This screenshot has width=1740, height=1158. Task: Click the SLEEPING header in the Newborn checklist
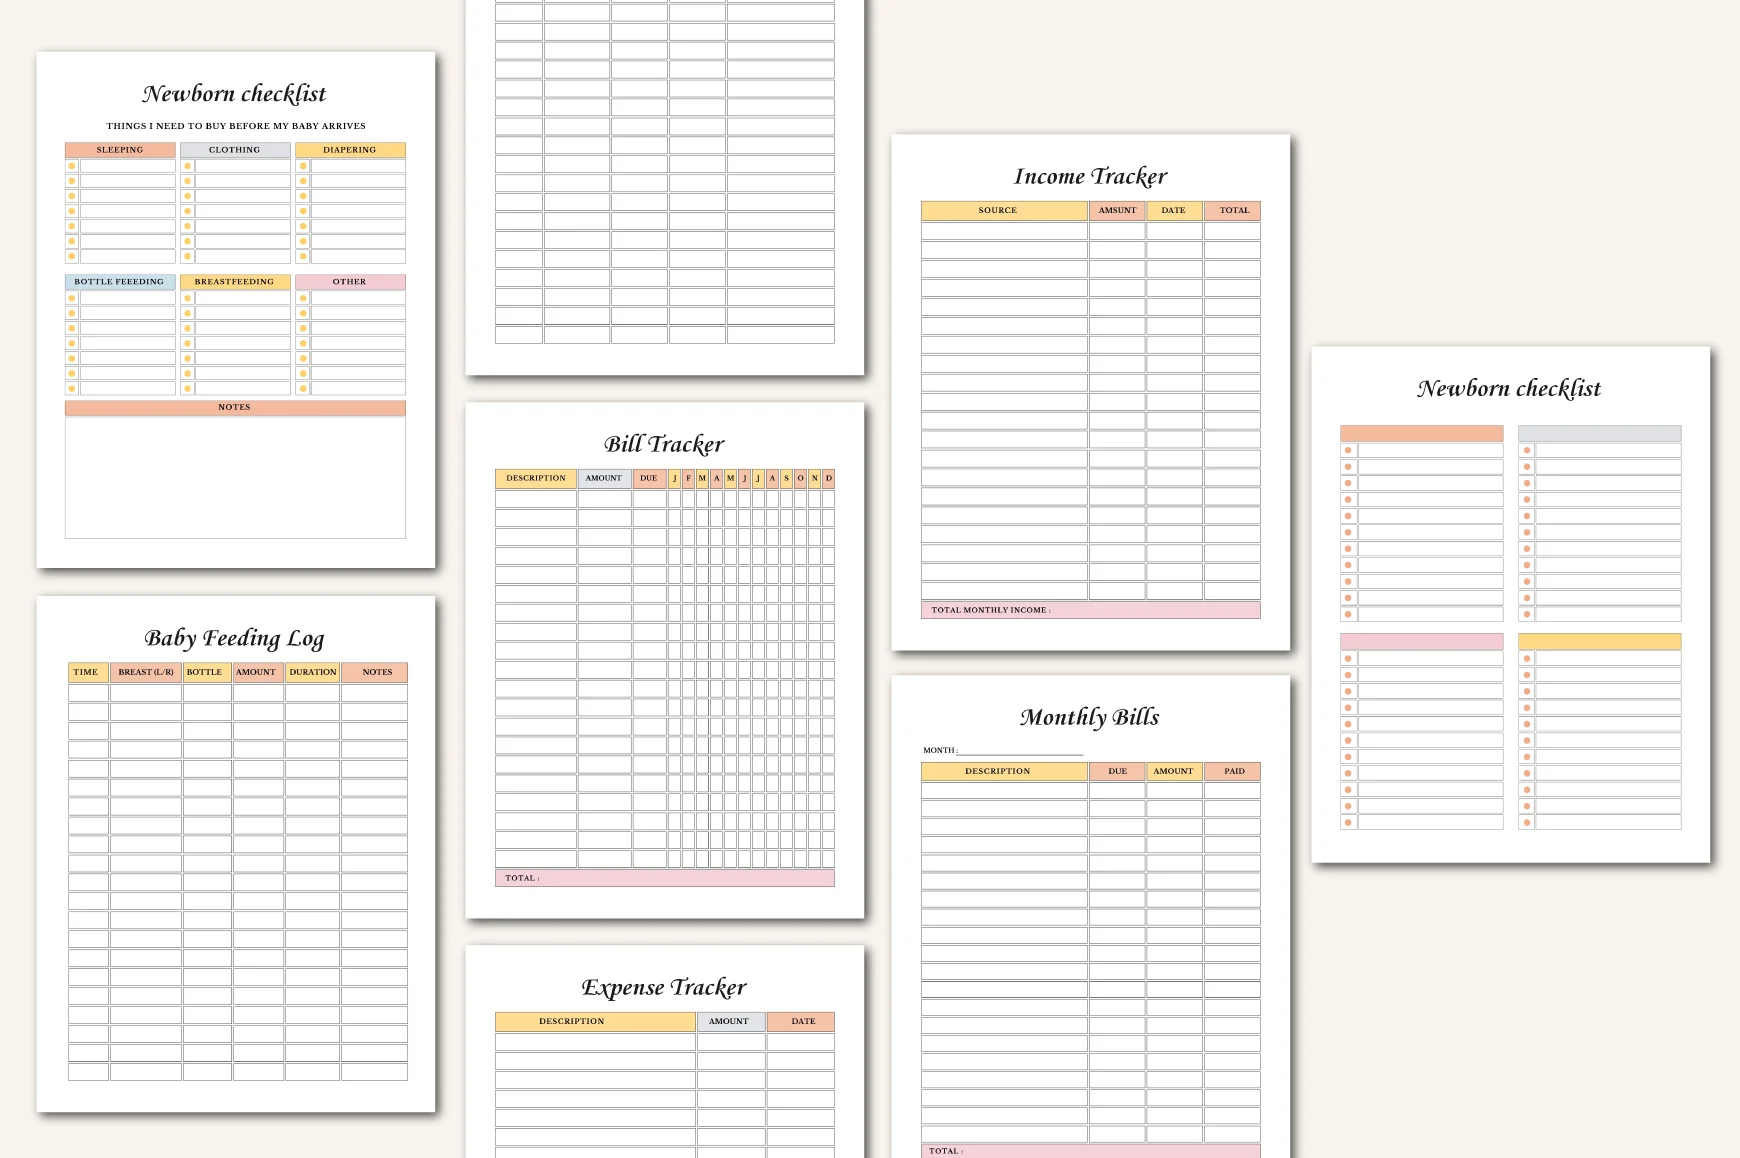click(120, 150)
